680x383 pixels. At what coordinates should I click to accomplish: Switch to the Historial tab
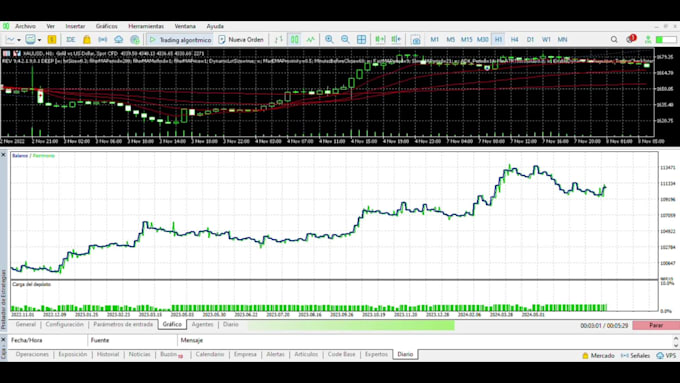tap(108, 354)
